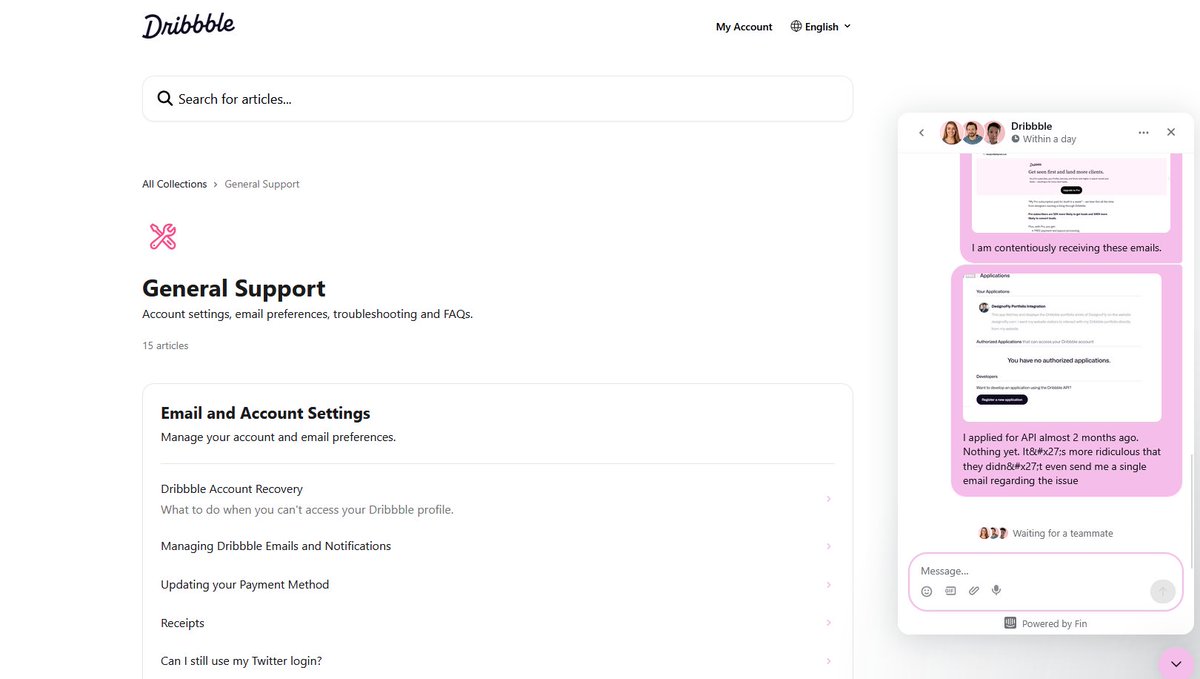Open the email screenshot thumbnail in chat
Viewport: 1200px width, 679px height.
tap(1071, 194)
